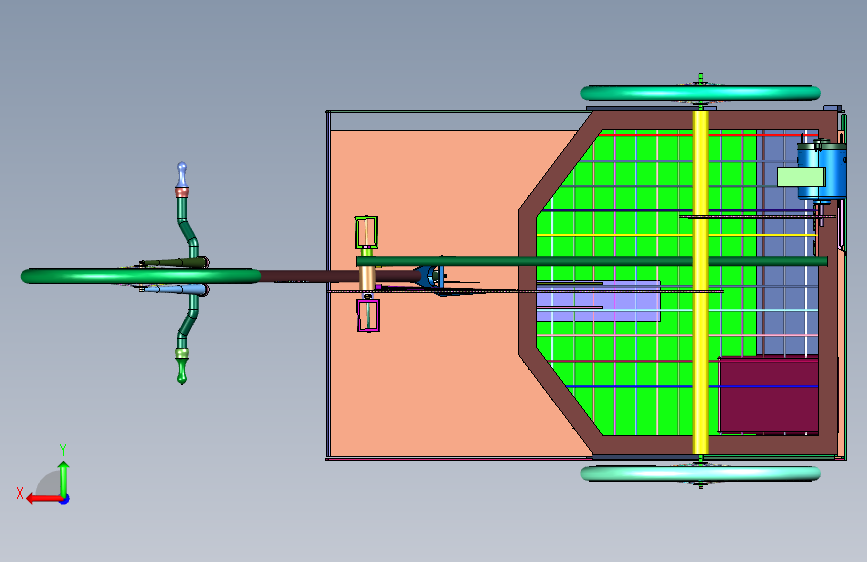Select the green-outlined upper pedal
Screen dimensions: 867x562
coord(366,232)
